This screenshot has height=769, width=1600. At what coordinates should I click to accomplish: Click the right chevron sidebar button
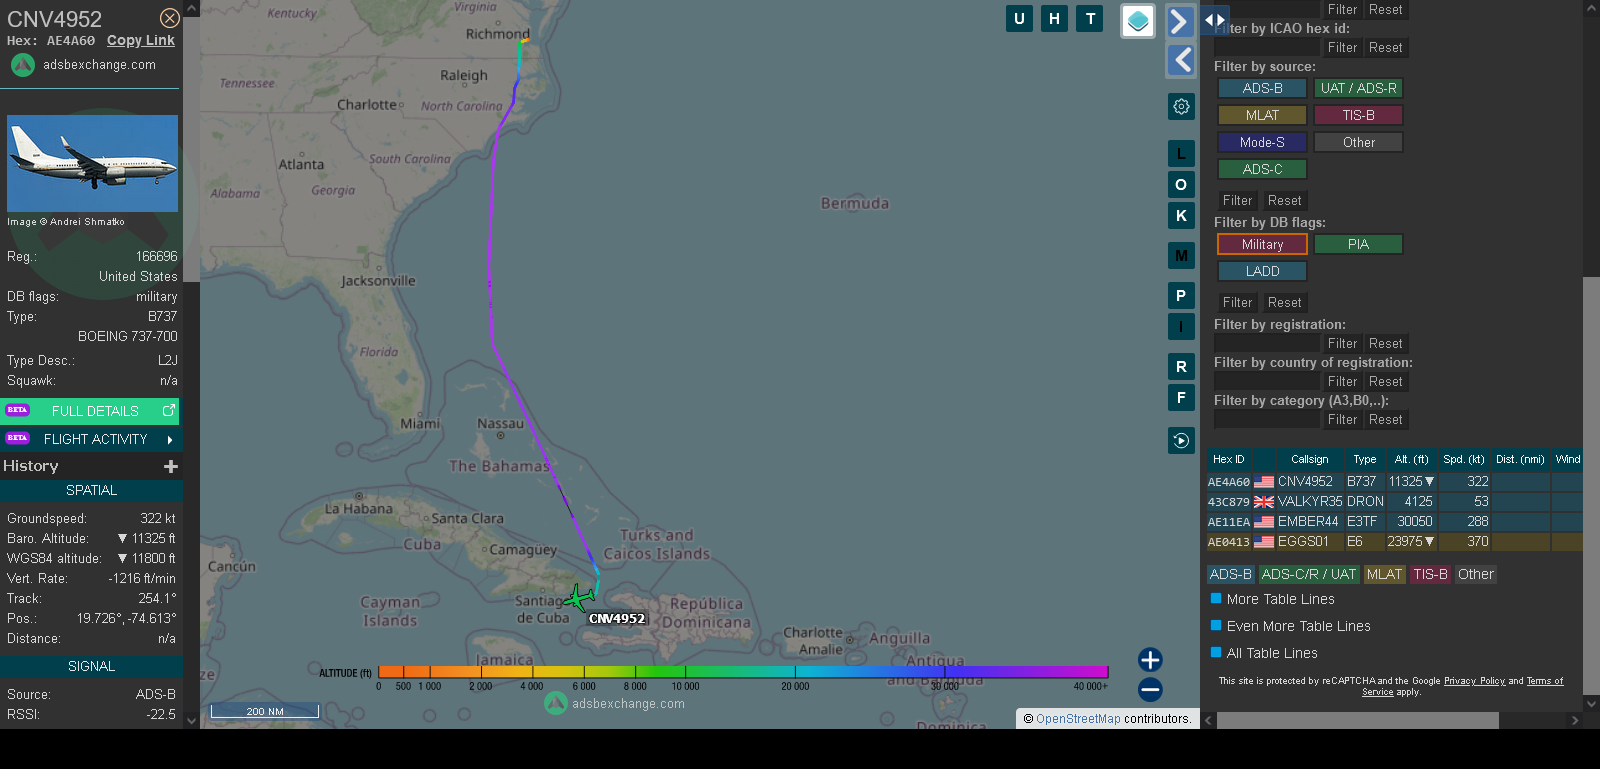point(1181,21)
